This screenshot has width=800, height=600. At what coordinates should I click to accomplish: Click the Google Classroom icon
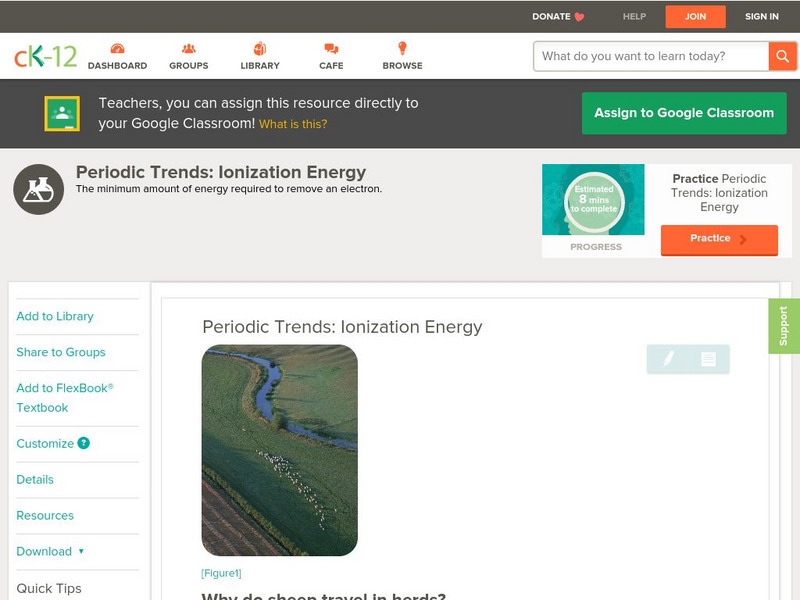(x=62, y=113)
